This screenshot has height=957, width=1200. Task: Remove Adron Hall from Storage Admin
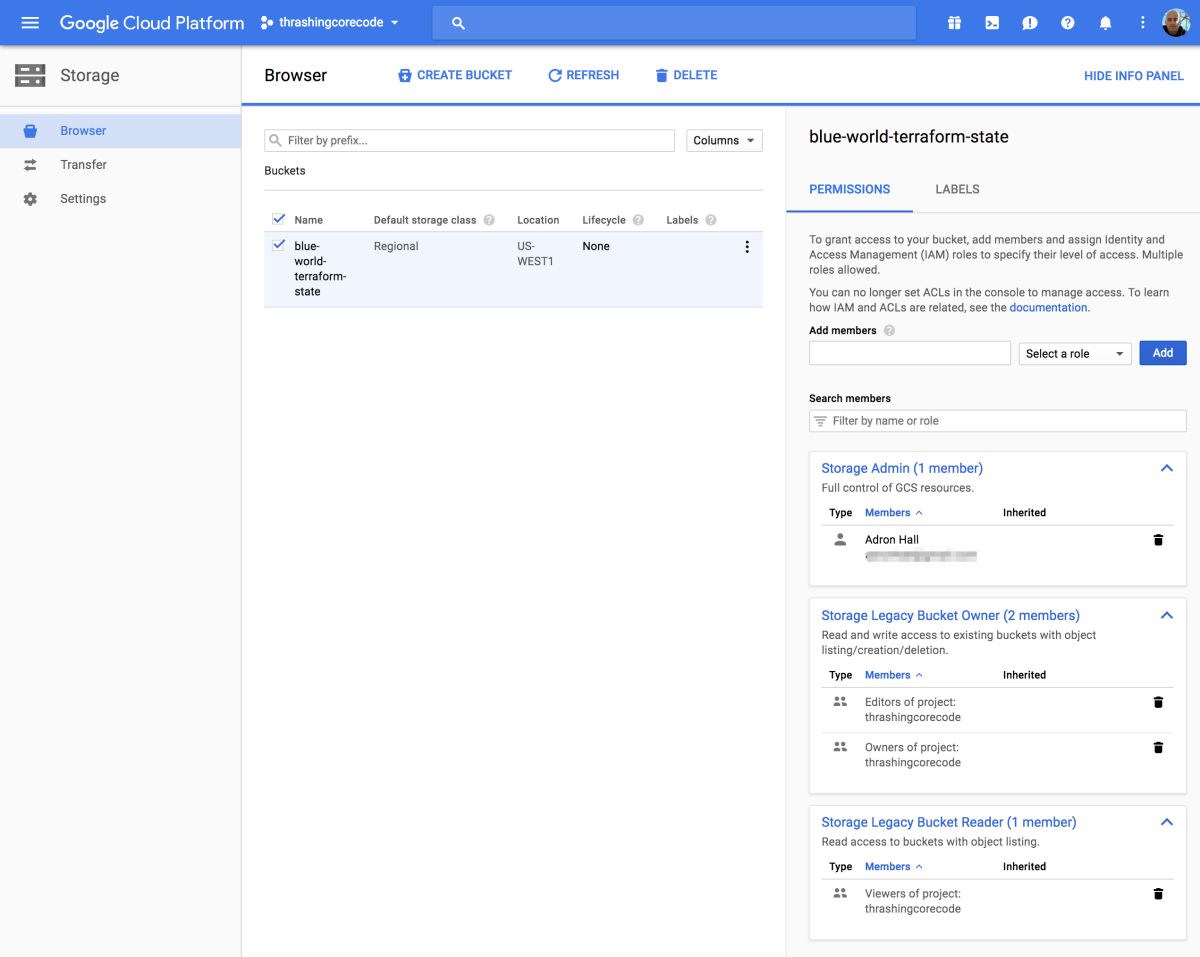[1158, 540]
